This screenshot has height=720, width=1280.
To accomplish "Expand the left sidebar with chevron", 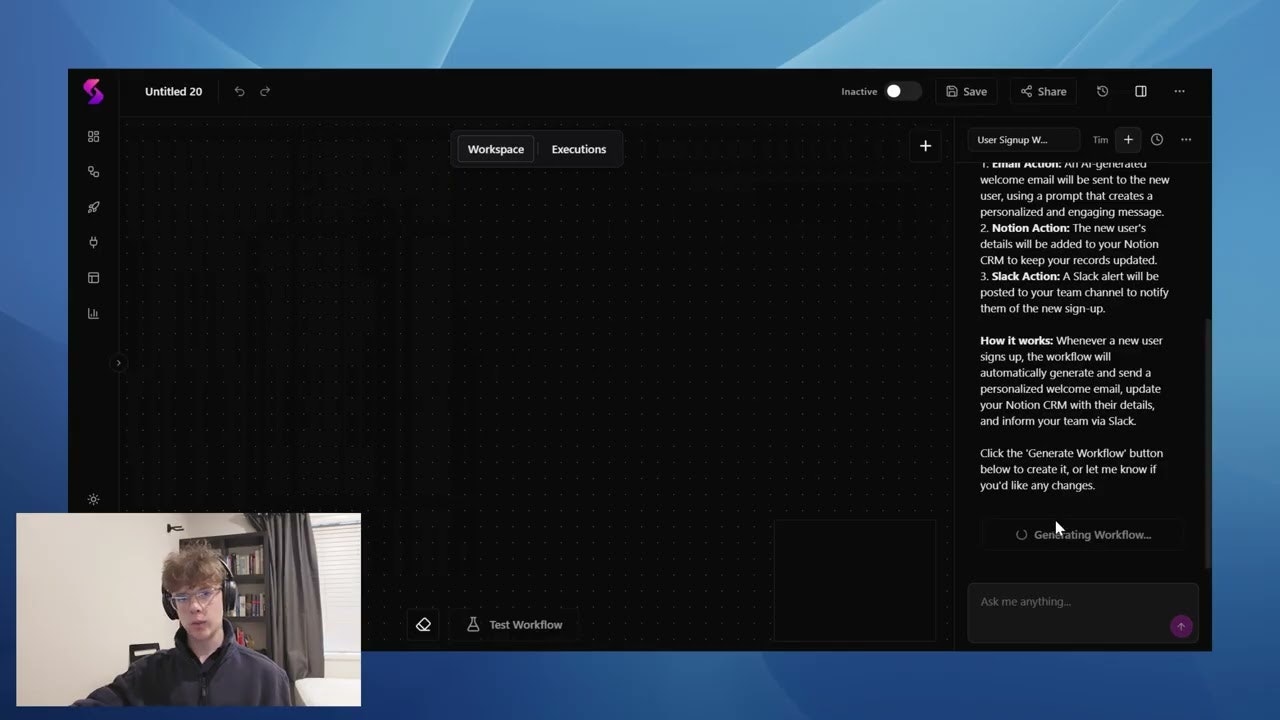I will pyautogui.click(x=118, y=363).
